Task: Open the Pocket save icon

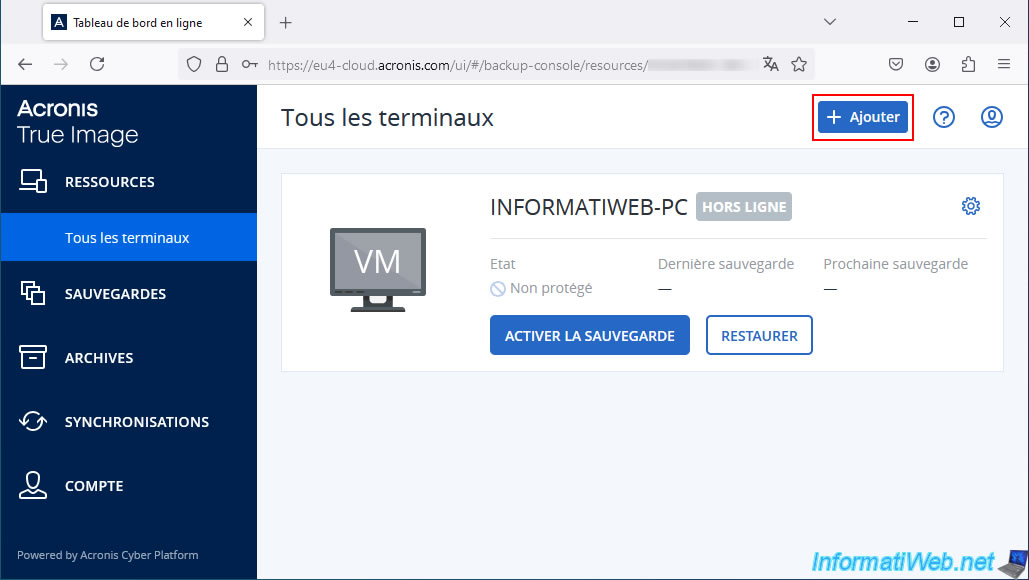Action: click(896, 64)
